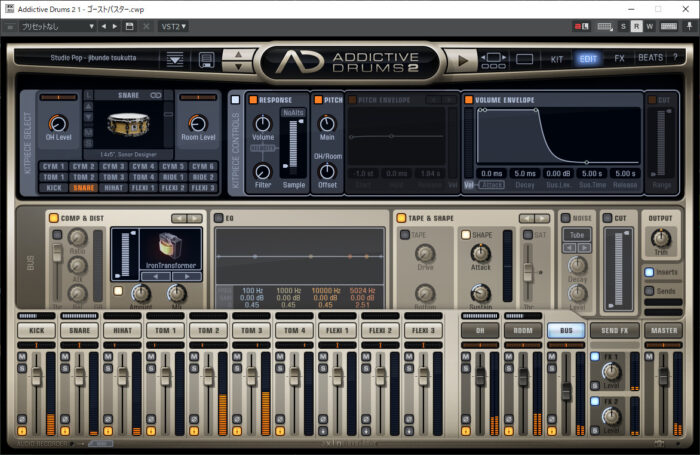Select the HIHAT kitpiece button
The height and width of the screenshot is (455, 700).
click(113, 188)
